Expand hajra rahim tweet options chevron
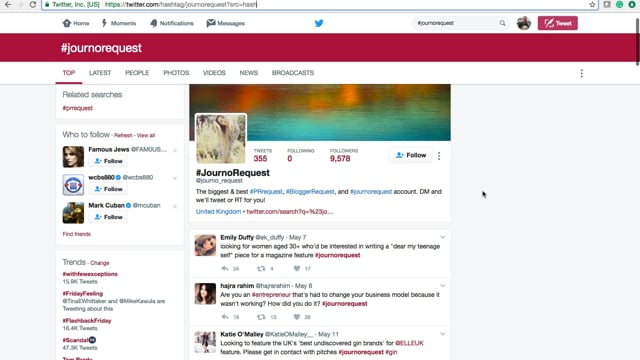The height and width of the screenshot is (360, 640). 443,286
